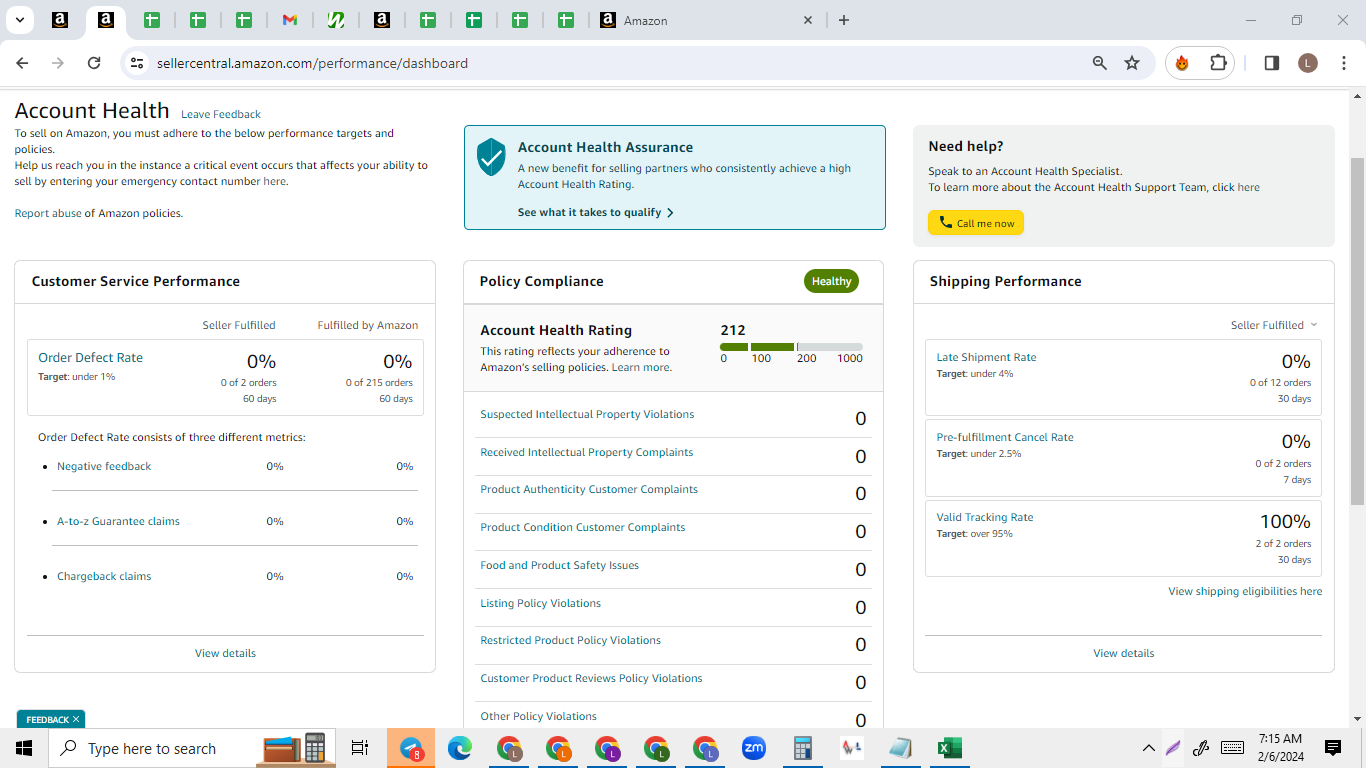Screen dimensions: 1366x768
Task: Open the Late Shipment Rate link
Action: tap(986, 357)
